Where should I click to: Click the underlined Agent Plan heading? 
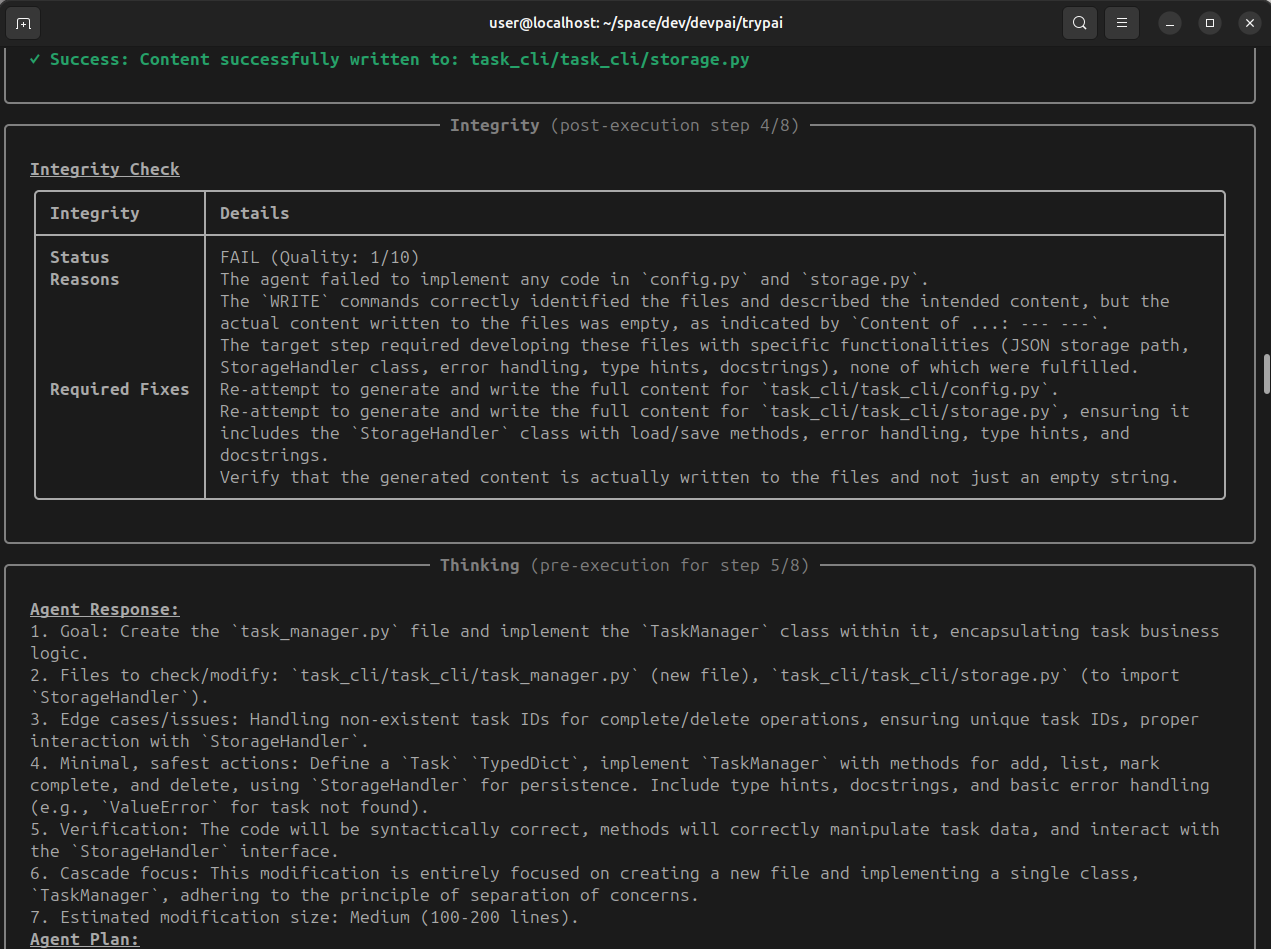pos(85,939)
